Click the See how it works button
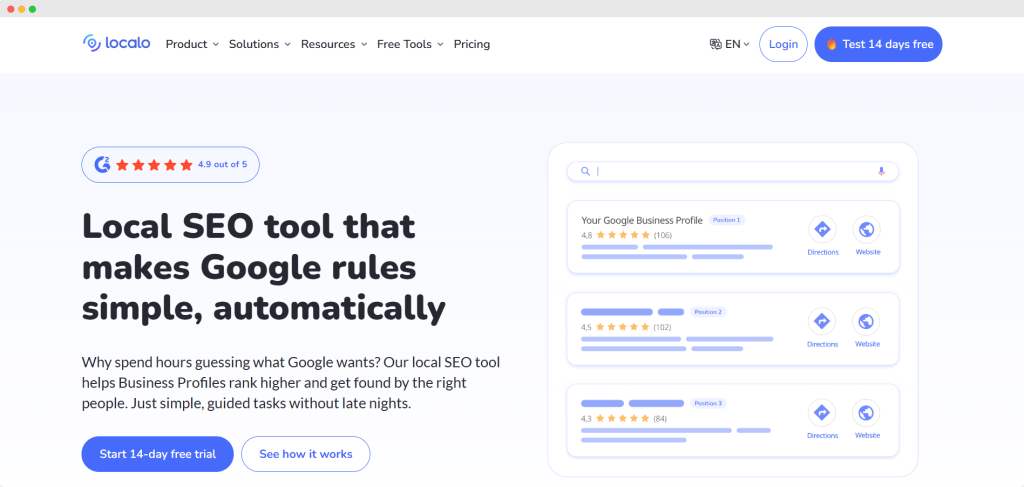Image resolution: width=1024 pixels, height=487 pixels. [305, 454]
